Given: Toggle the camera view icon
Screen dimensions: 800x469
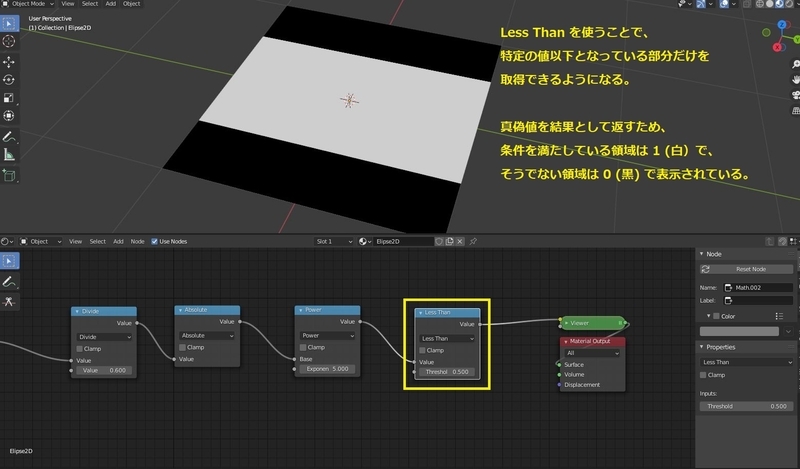Looking at the screenshot, I should (x=795, y=95).
